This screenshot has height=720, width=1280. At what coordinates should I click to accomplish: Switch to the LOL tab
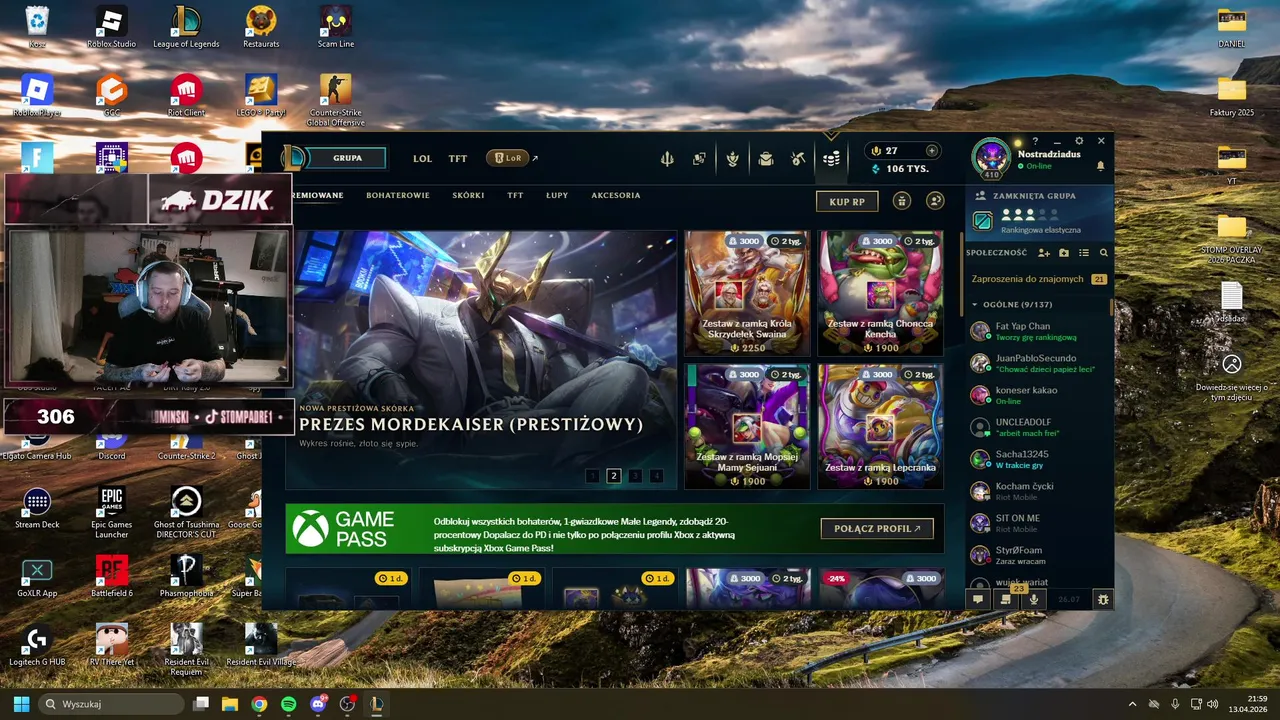coord(423,158)
